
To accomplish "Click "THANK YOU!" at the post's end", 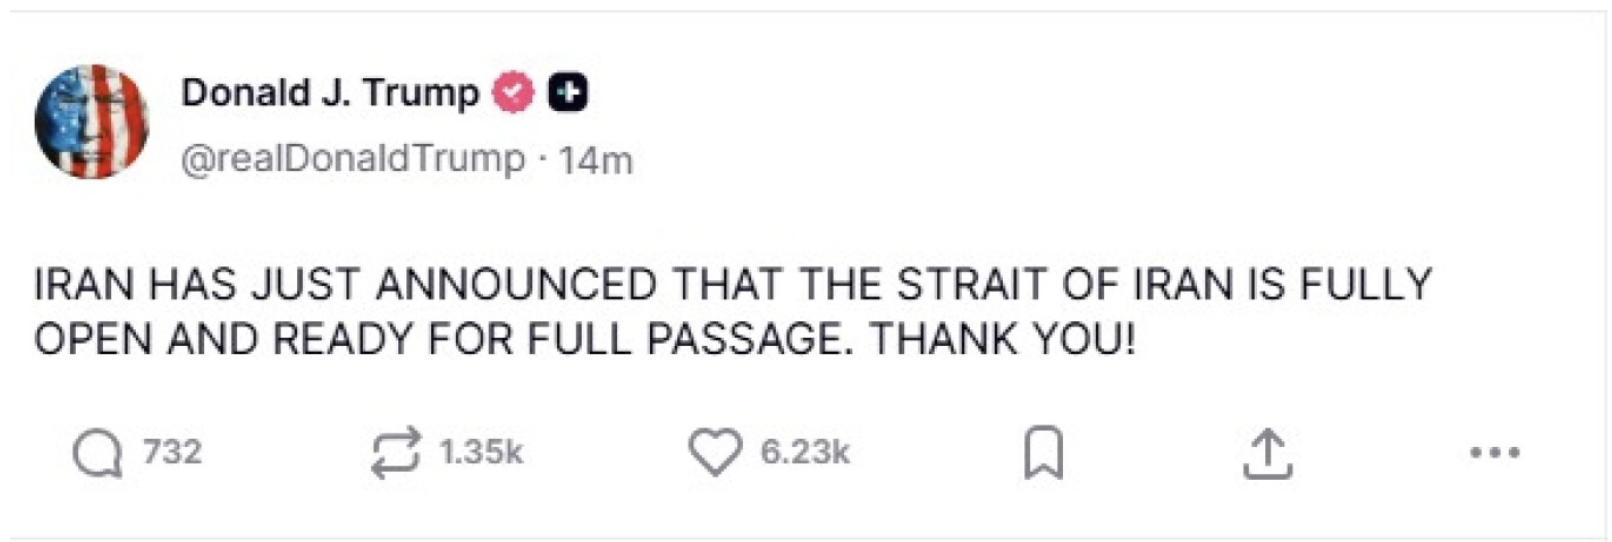I will click(1002, 340).
